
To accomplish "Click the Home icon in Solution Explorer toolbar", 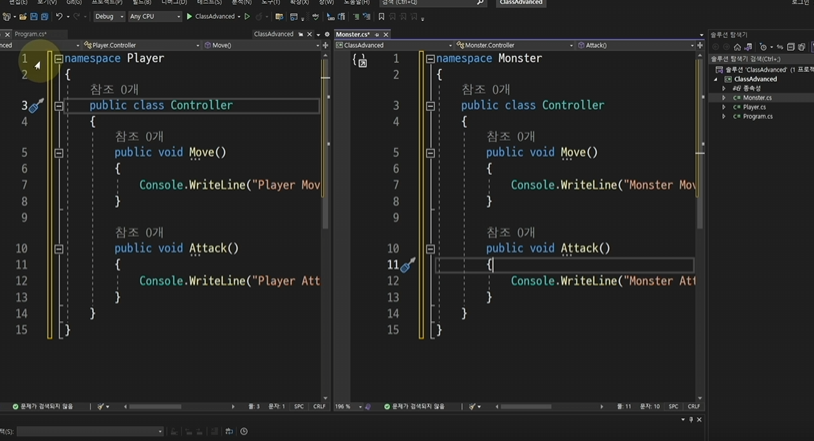I will pos(737,47).
